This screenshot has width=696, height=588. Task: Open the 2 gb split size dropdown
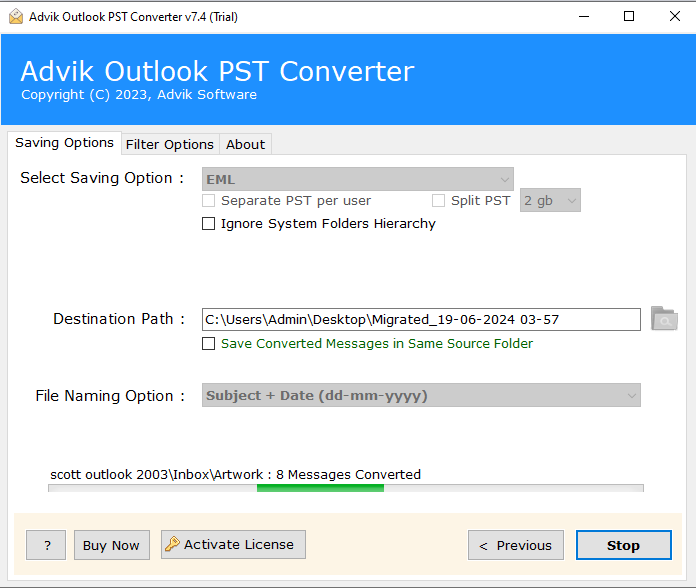tap(550, 200)
